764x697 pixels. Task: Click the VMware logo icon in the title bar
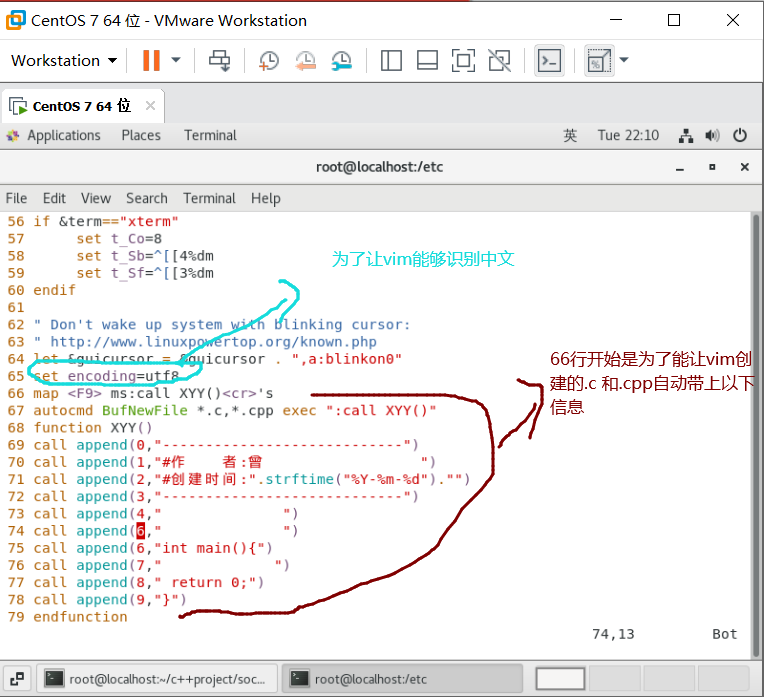point(16,20)
